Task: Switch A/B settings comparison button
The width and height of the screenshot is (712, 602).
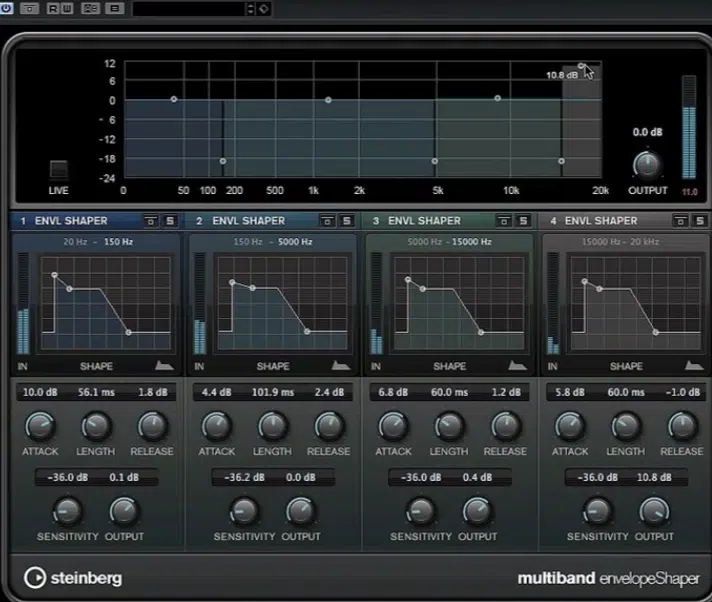Action: pyautogui.click(x=90, y=8)
